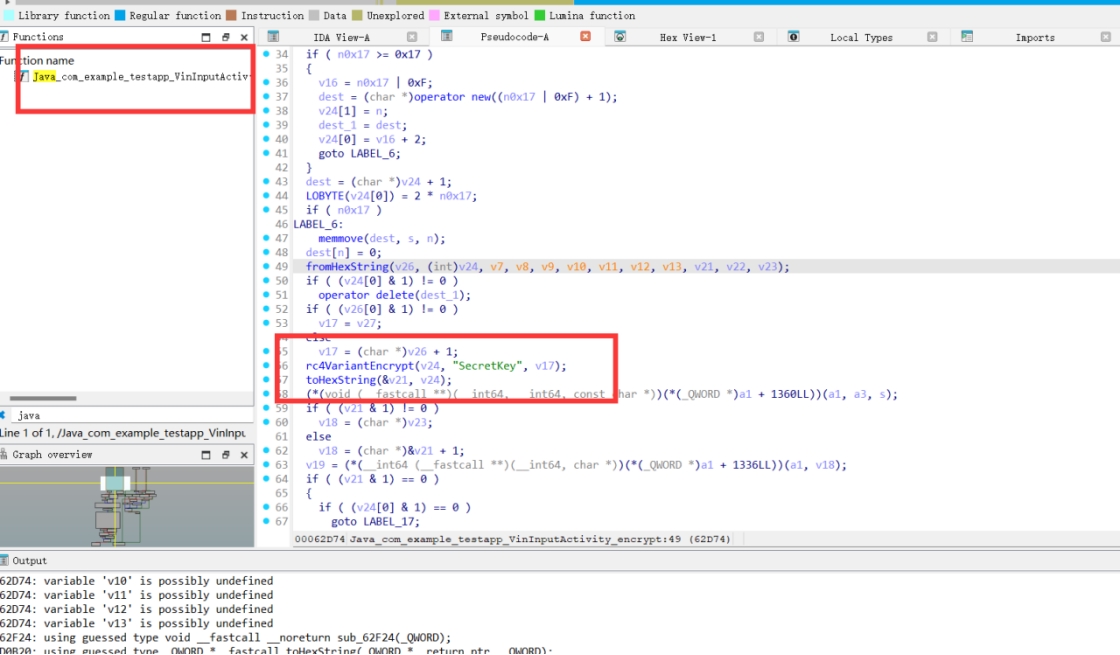Image resolution: width=1120 pixels, height=655 pixels.
Task: Open the Imports tab
Action: point(1034,37)
